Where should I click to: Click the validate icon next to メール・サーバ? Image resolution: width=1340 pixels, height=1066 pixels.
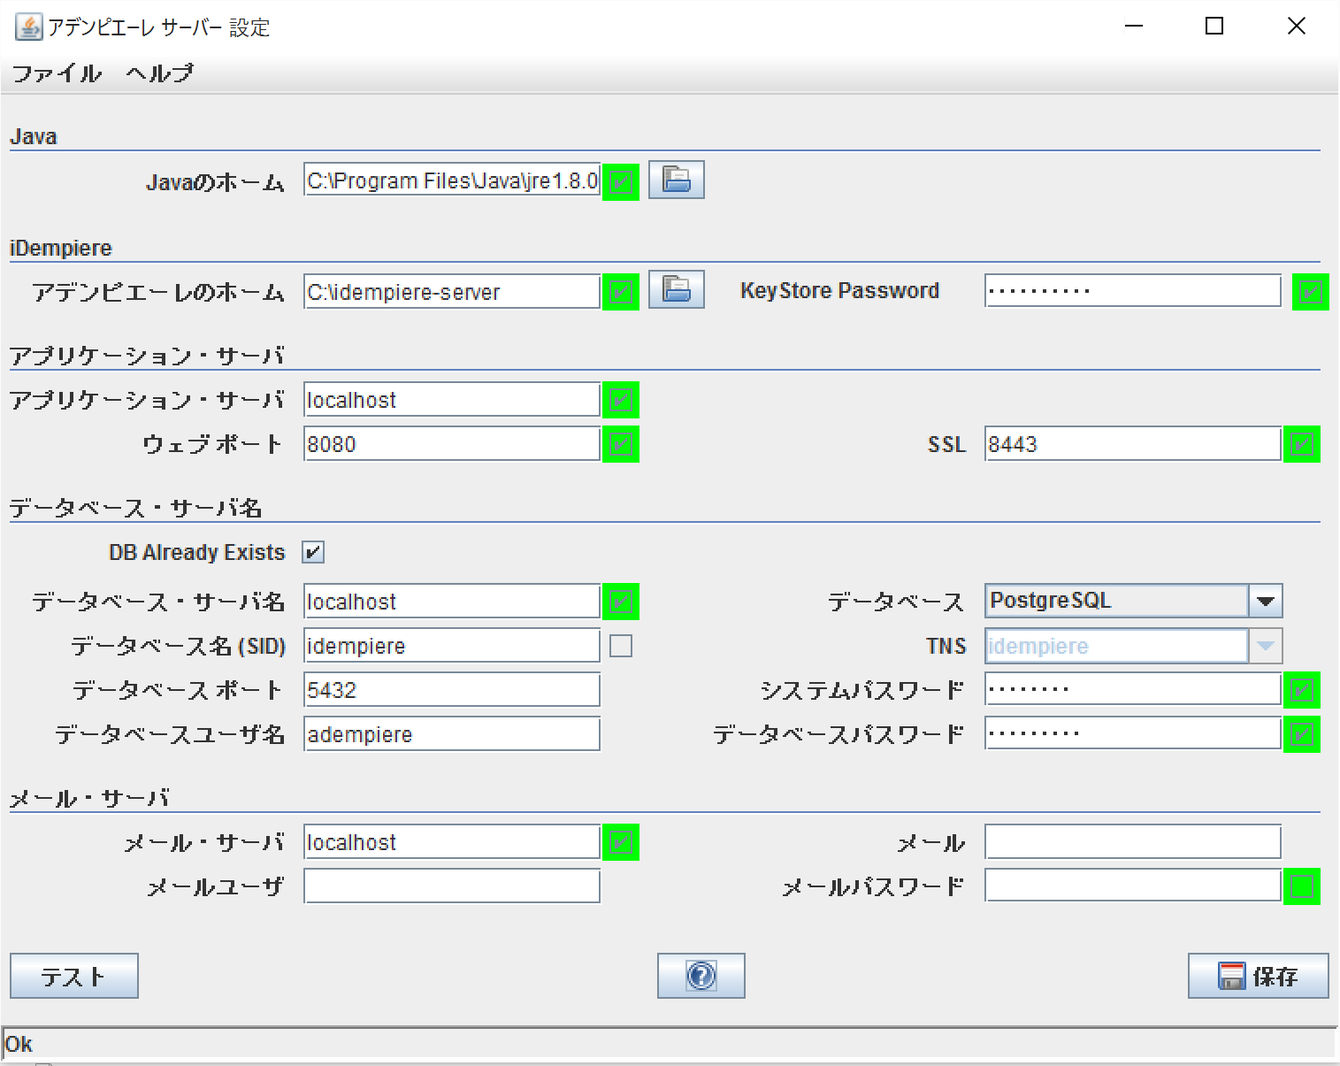[620, 842]
